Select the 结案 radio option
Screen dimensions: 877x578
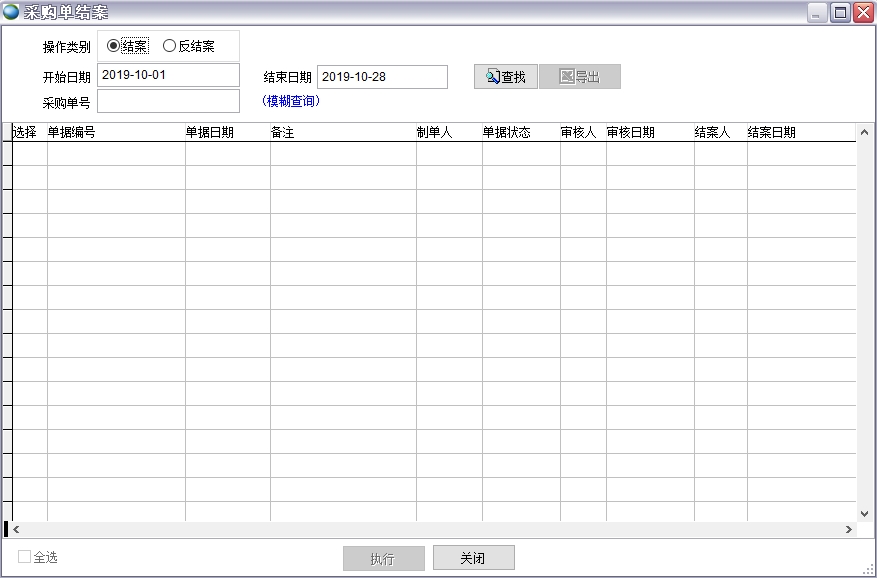point(113,46)
